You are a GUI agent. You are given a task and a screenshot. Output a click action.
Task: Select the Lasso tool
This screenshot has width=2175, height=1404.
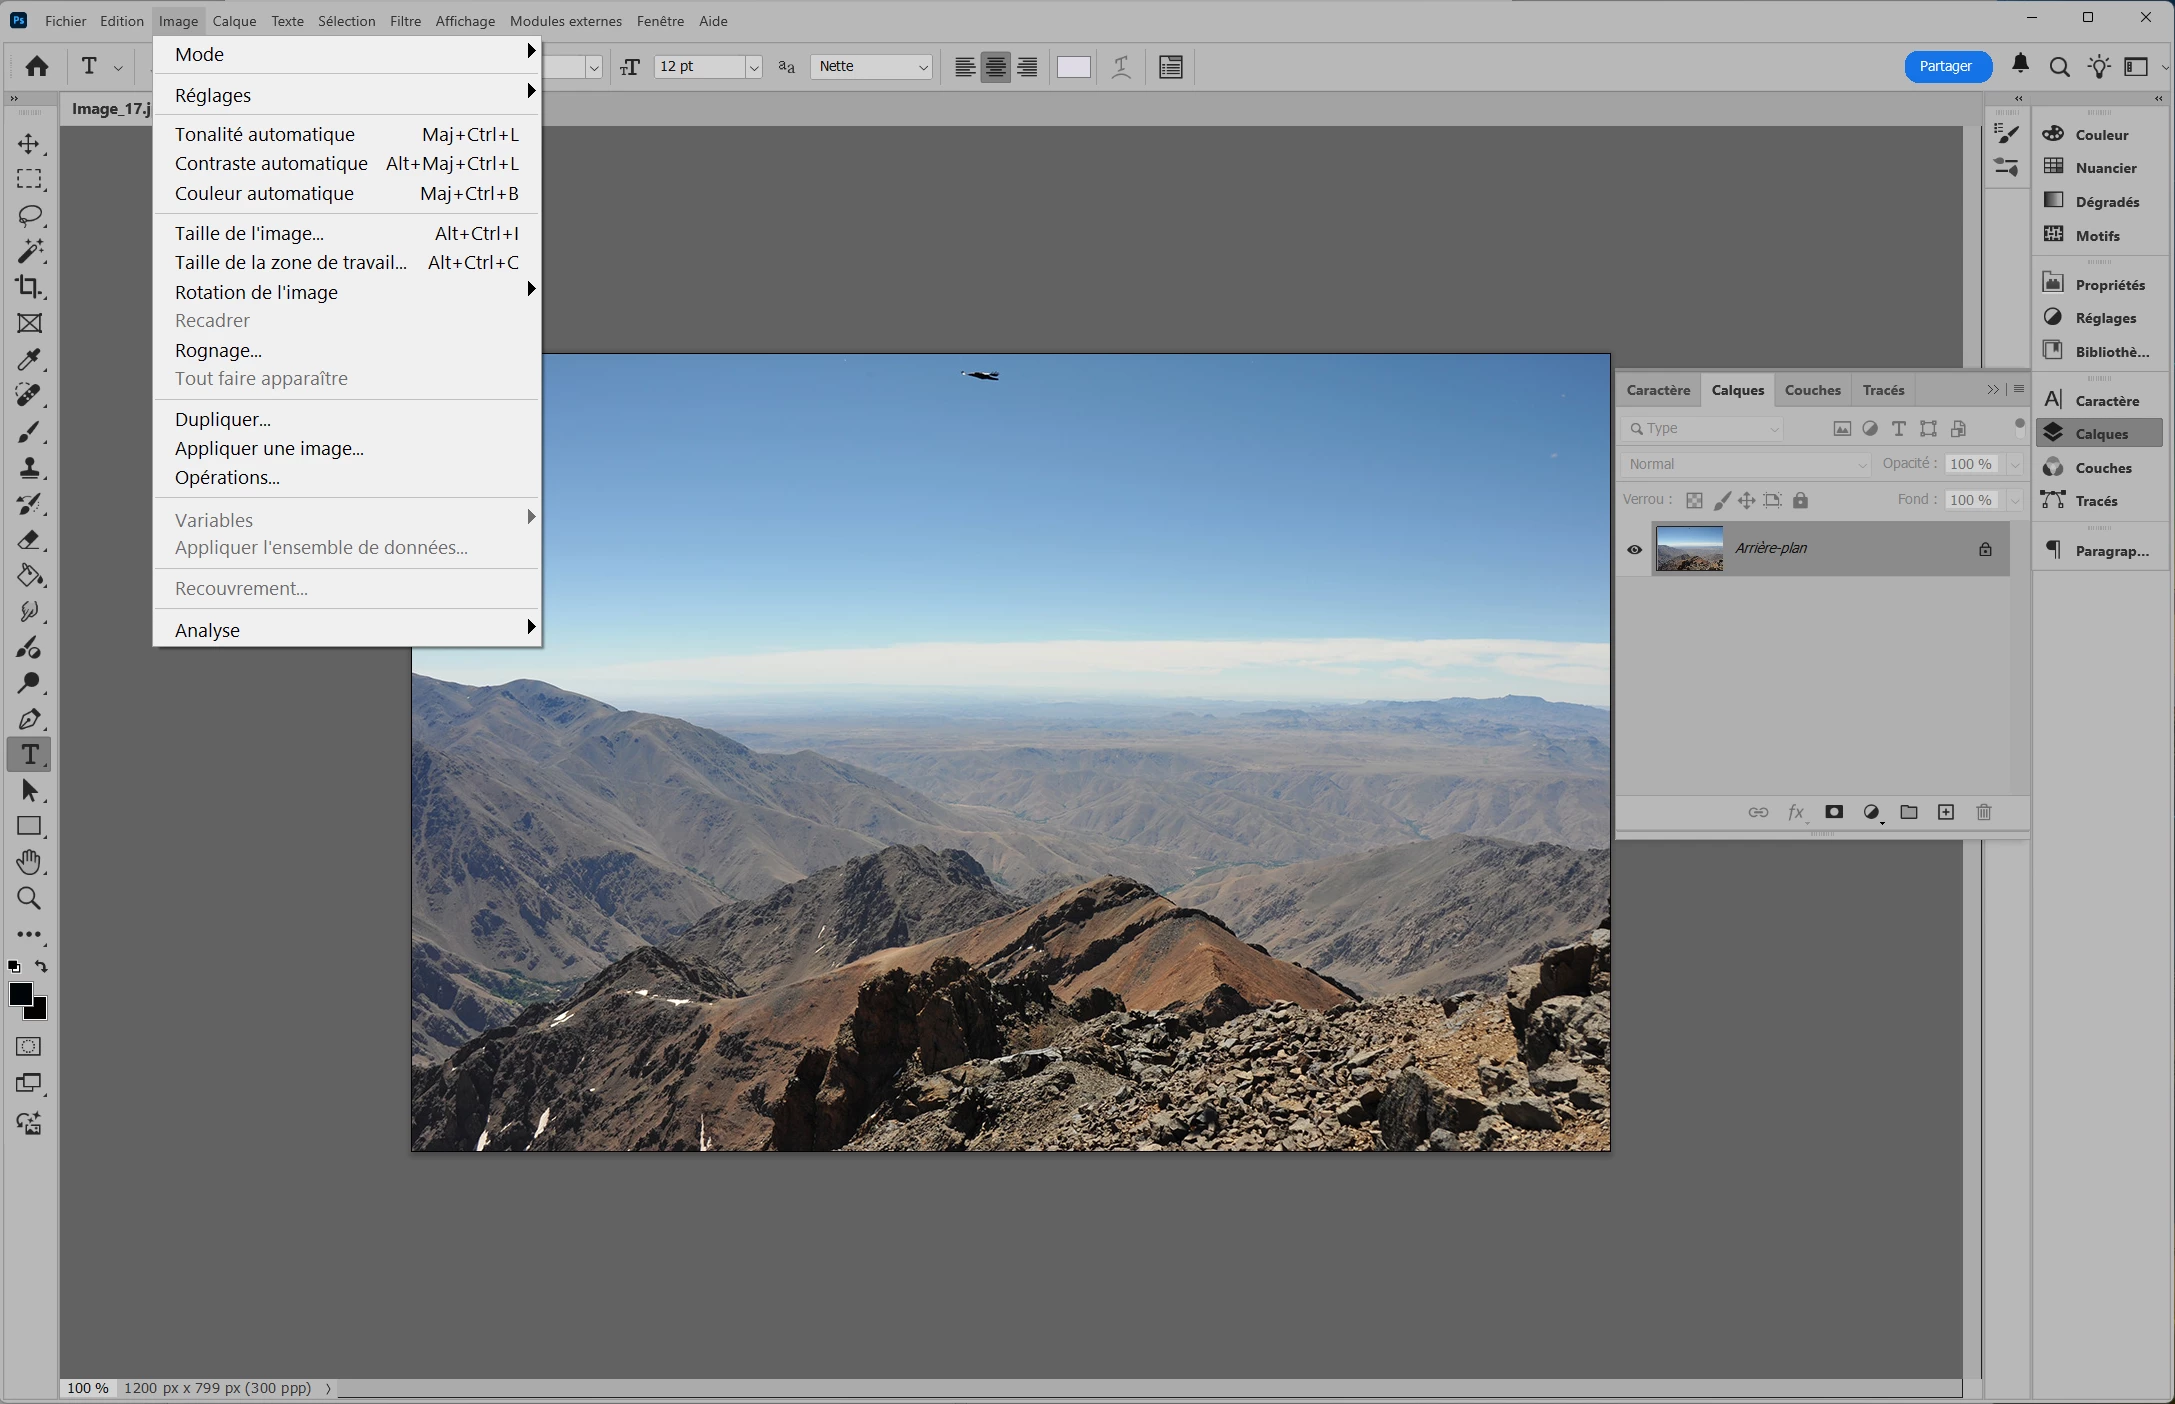pyautogui.click(x=30, y=215)
